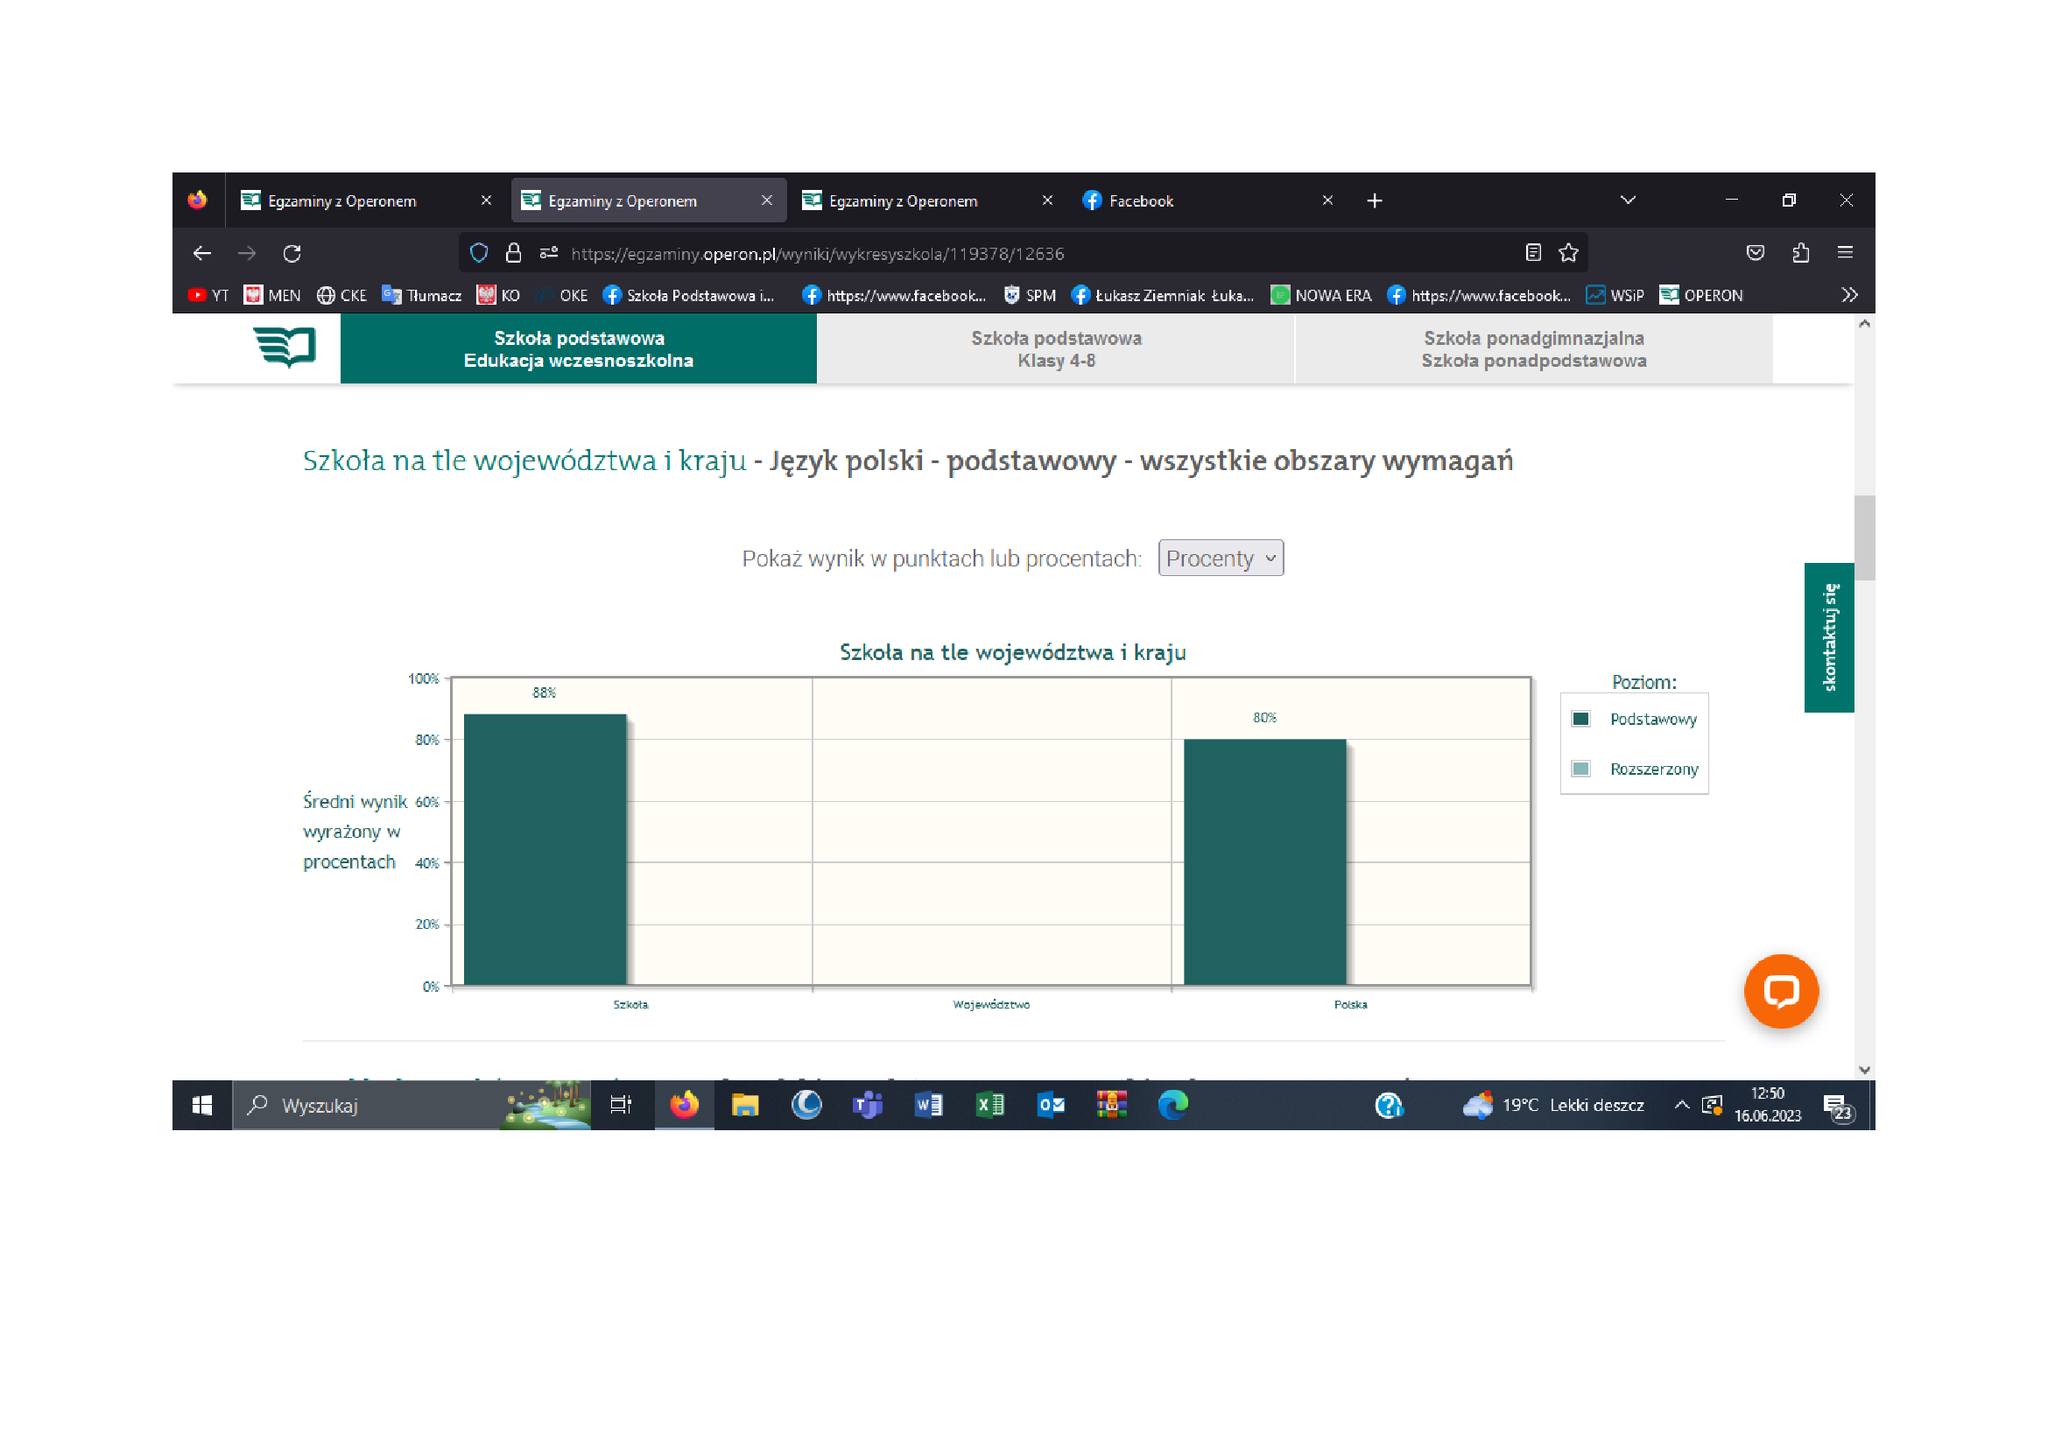Open the notification center icon

click(x=1838, y=1107)
